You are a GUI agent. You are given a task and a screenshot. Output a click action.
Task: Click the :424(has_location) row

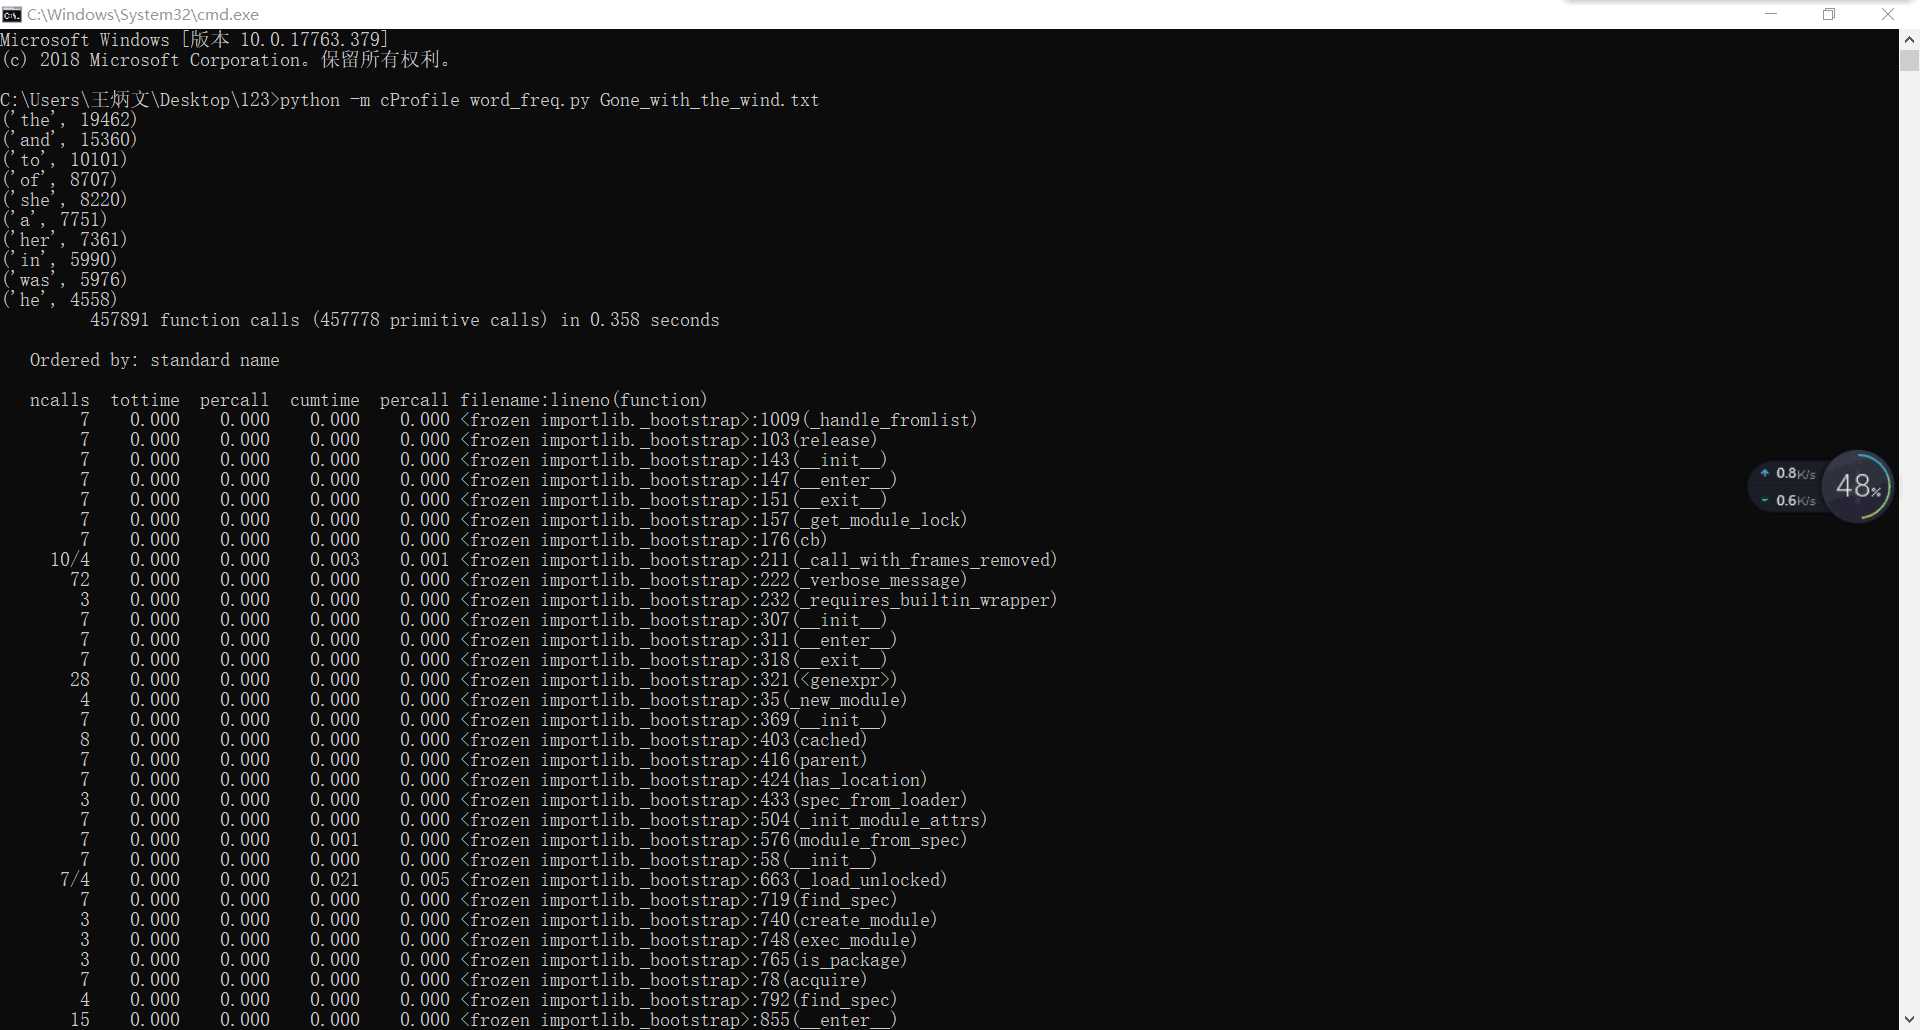coord(504,780)
